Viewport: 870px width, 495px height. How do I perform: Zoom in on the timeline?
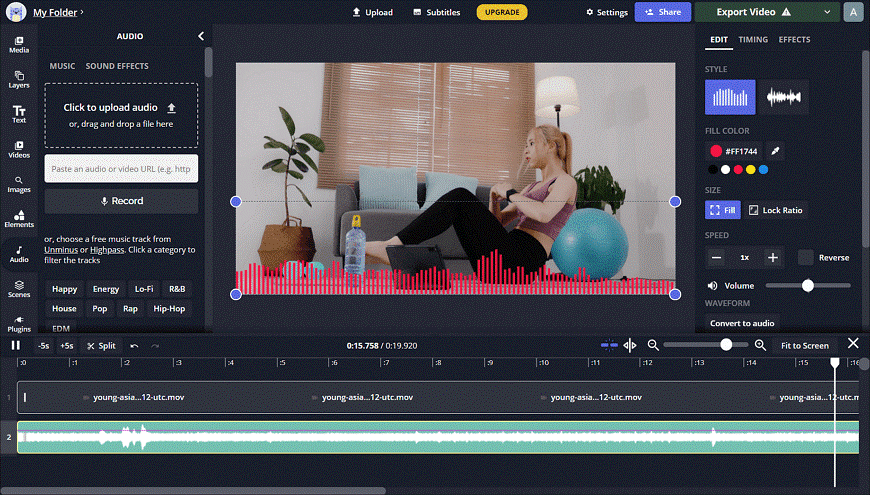click(x=760, y=345)
